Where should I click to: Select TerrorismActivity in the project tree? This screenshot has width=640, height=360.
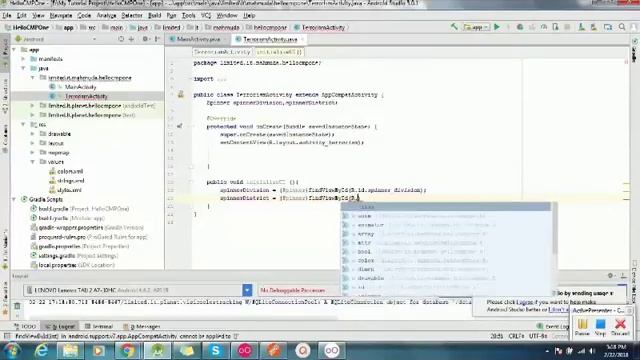click(86, 96)
